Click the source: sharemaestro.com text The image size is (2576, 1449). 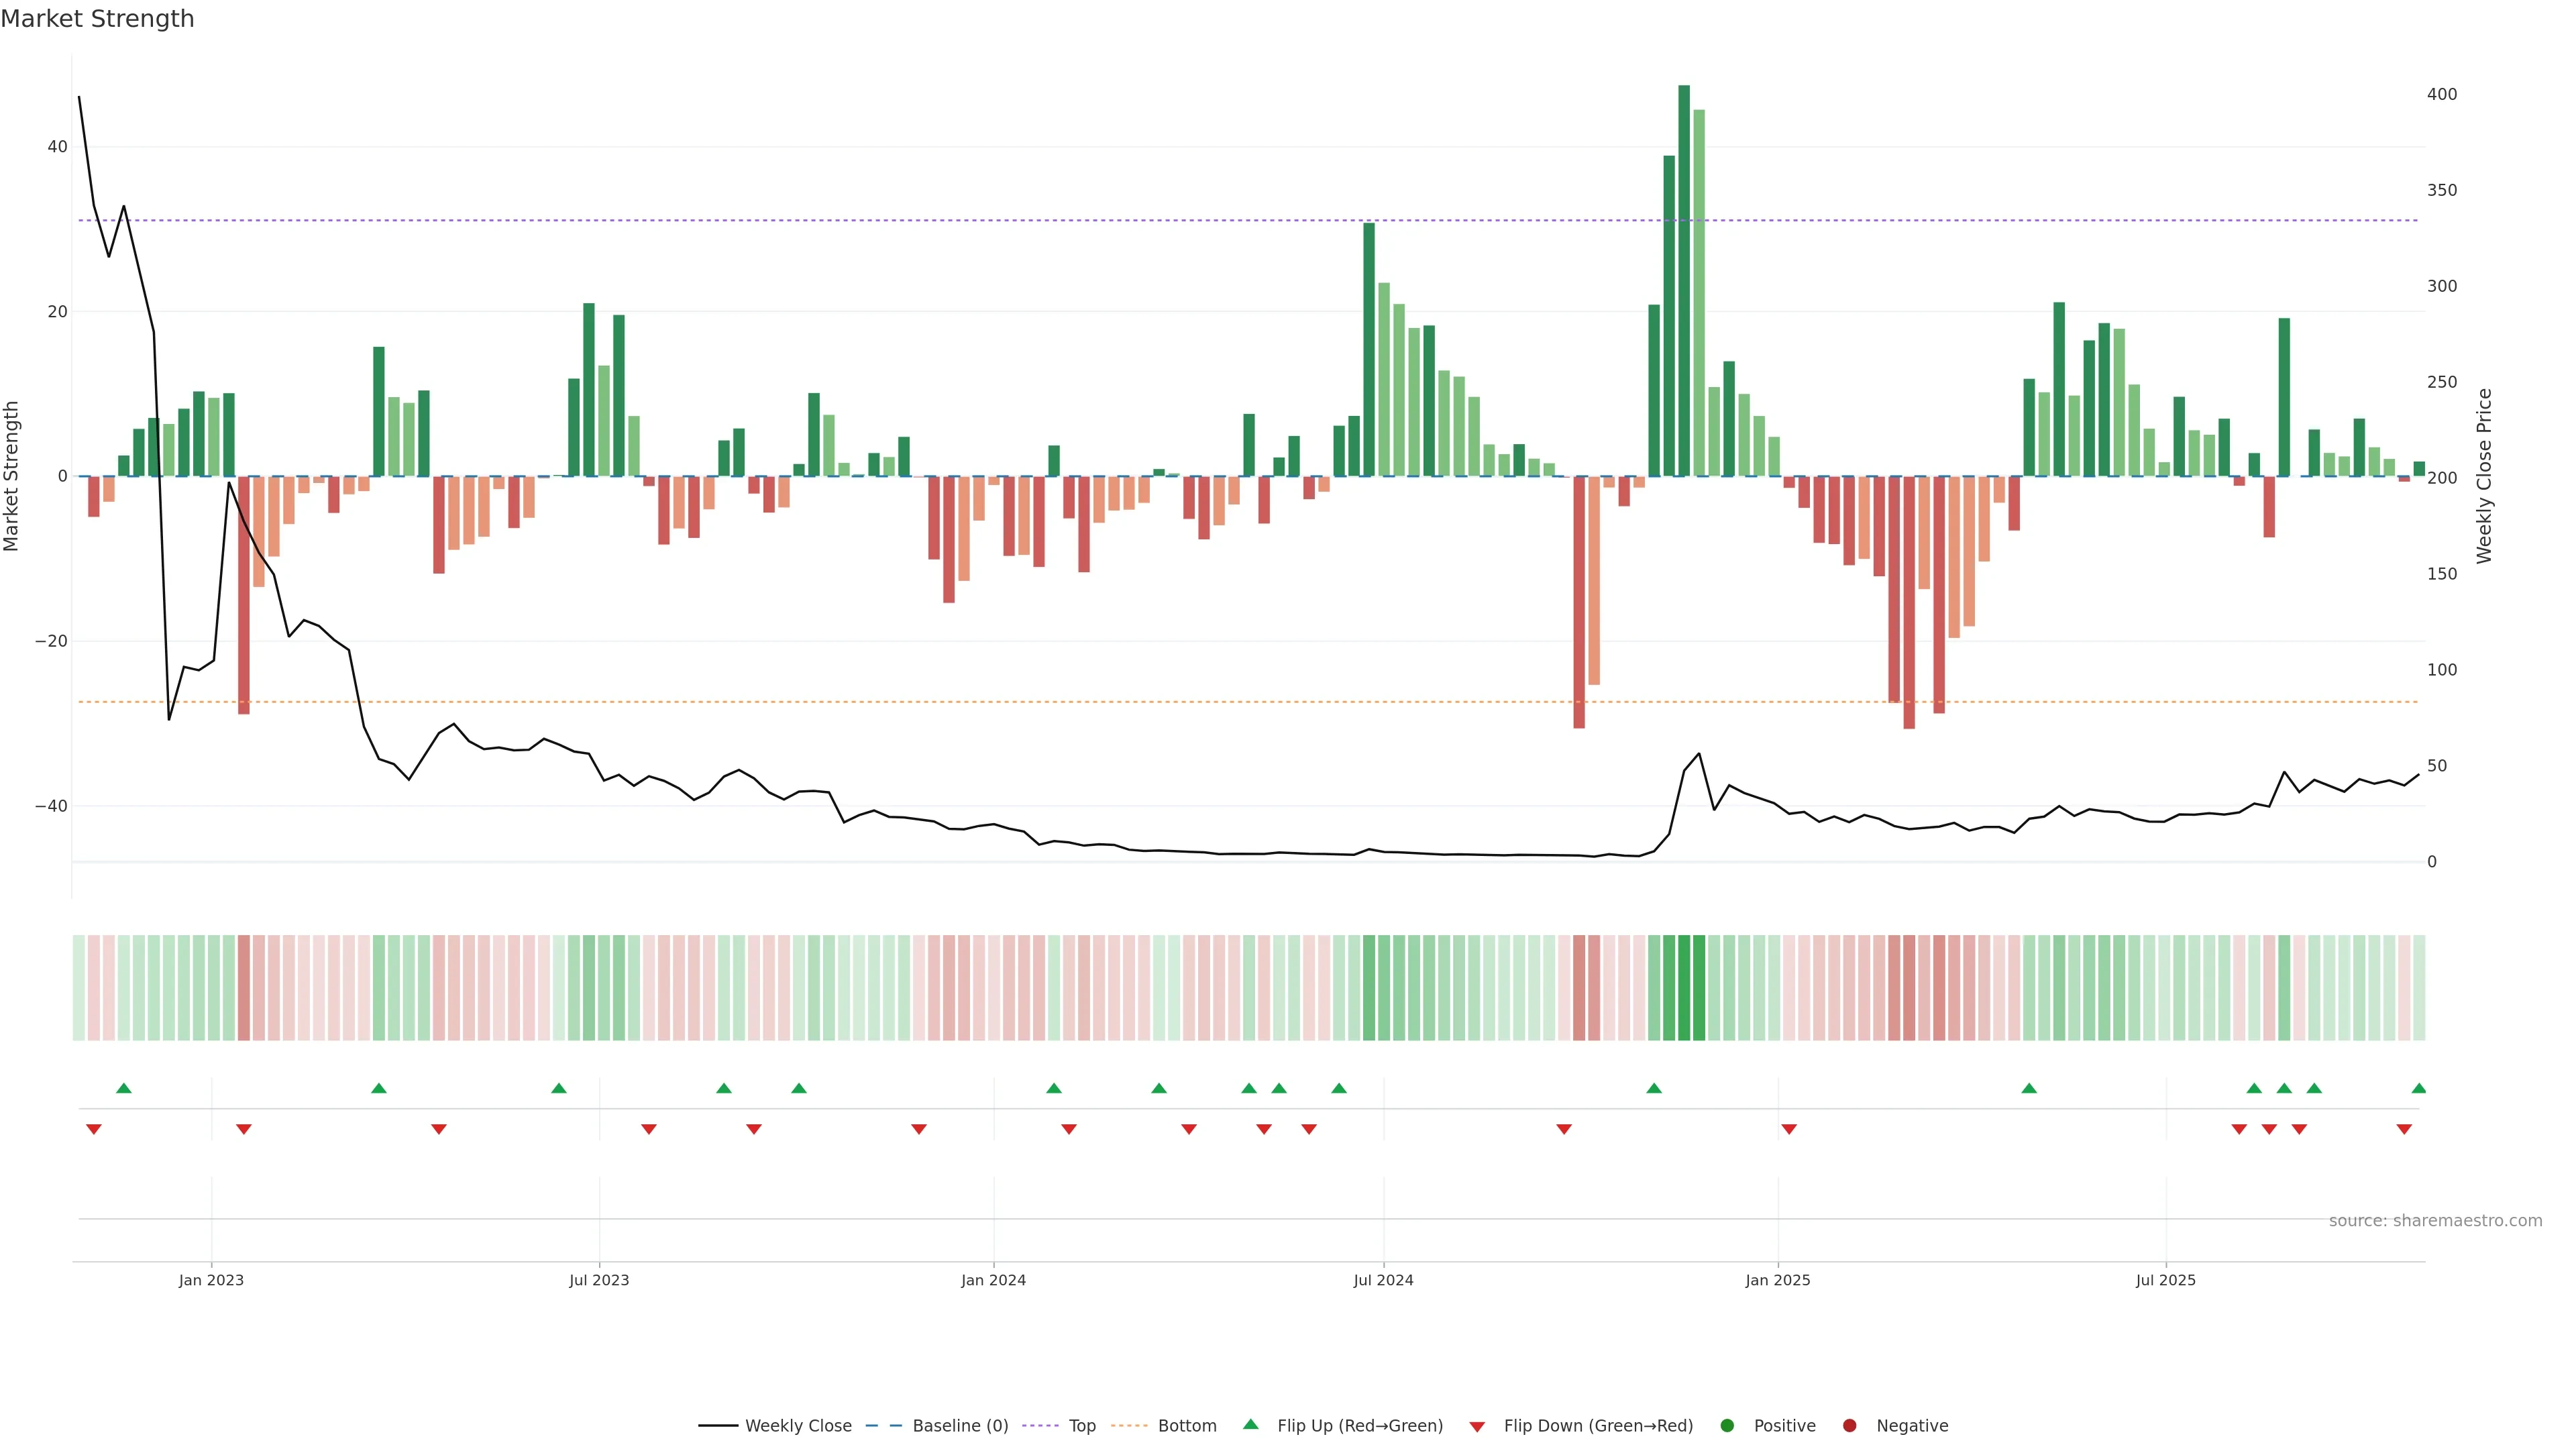click(x=2435, y=1221)
